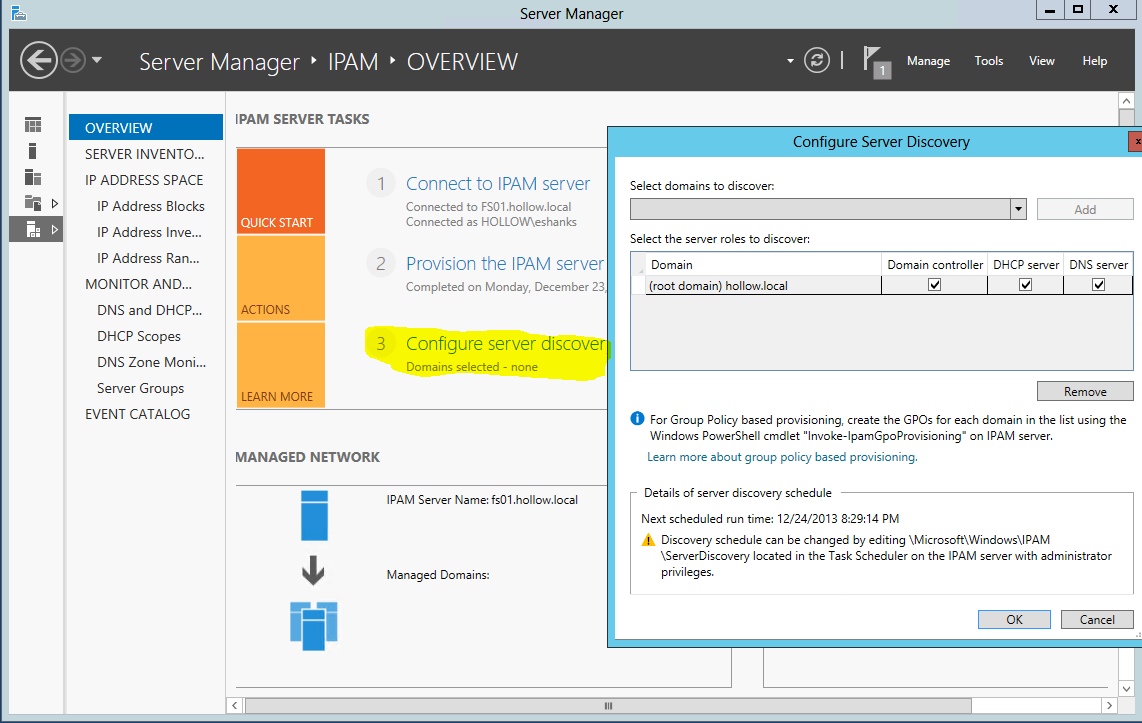Uncheck Domain controller for hollow.local
This screenshot has height=723, width=1142.
coord(934,285)
